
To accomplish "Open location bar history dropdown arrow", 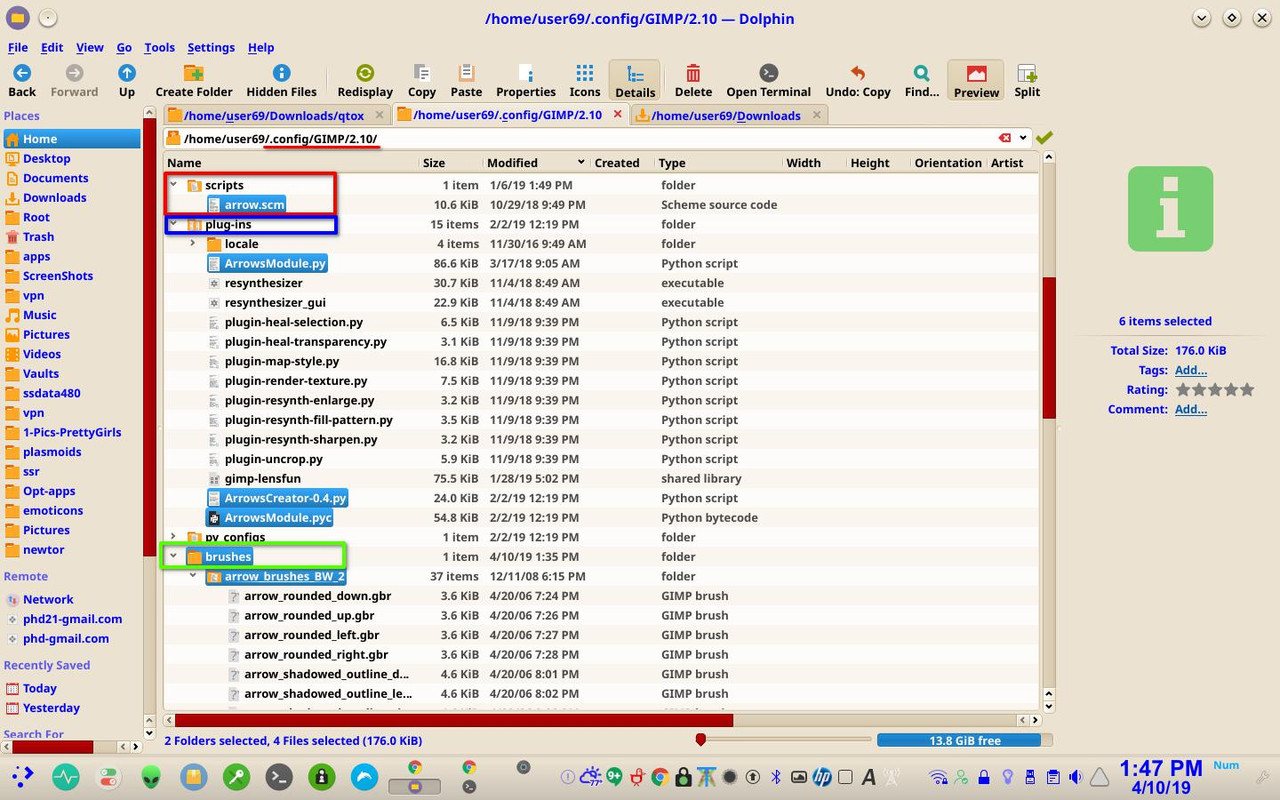I will click(x=1023, y=138).
